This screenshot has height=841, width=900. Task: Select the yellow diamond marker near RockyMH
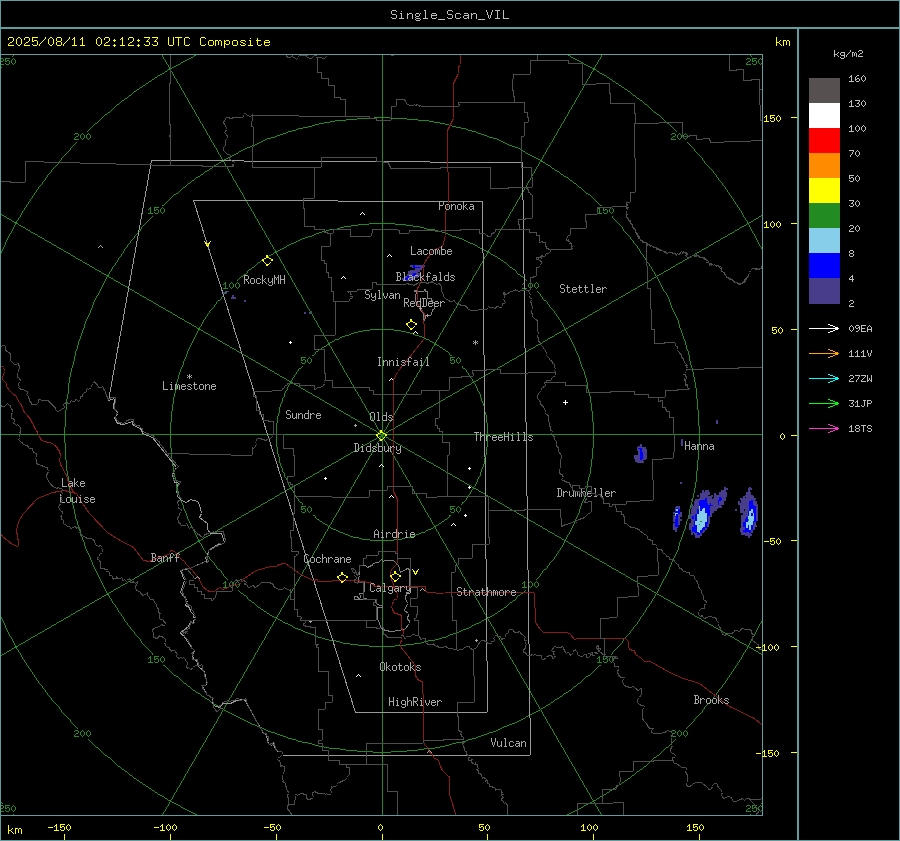coord(267,261)
